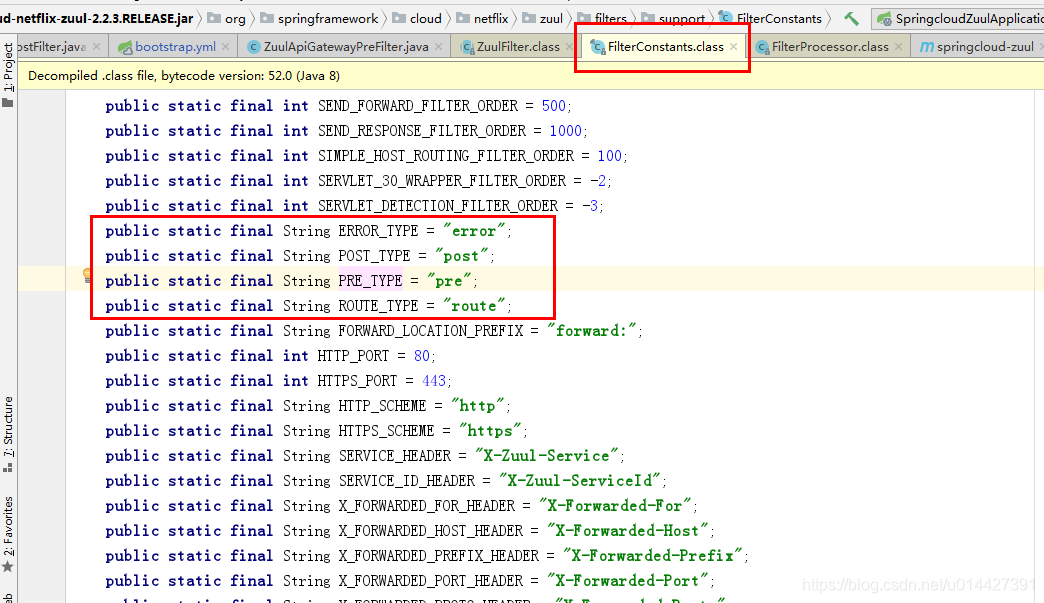
Task: Click the SIMPLE_HOST_ROUTING_FILTER_ORDER constant
Action: 445,156
